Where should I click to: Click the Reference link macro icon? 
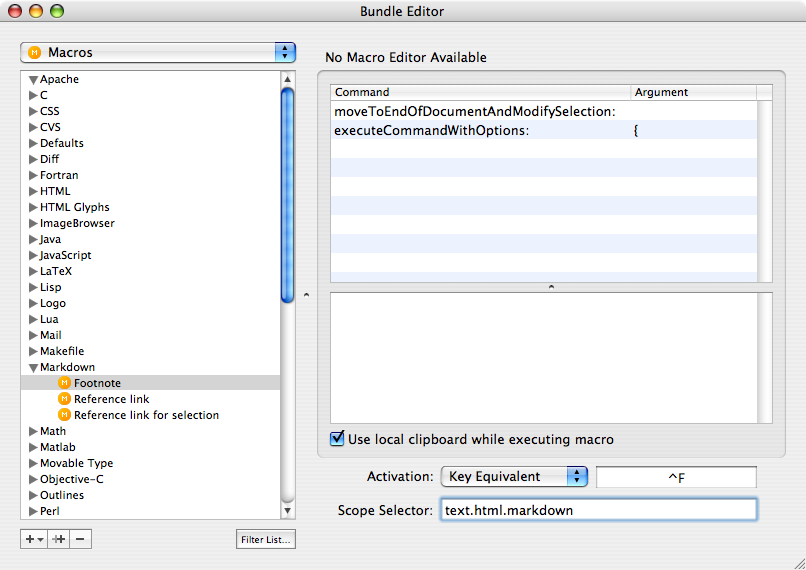click(64, 399)
